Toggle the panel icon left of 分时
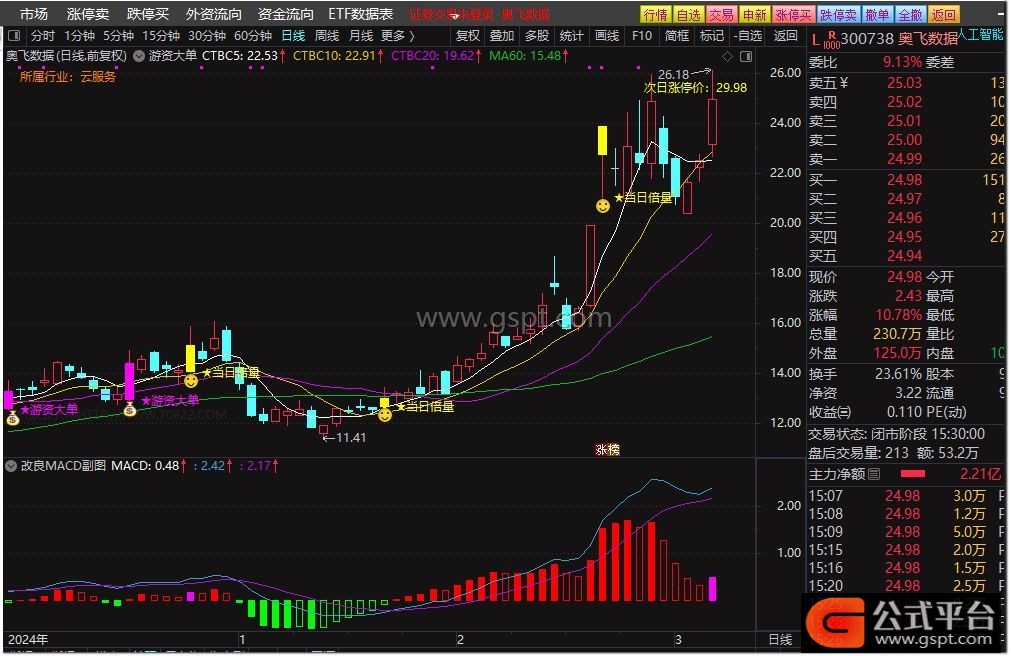This screenshot has height=656, width=1011. pyautogui.click(x=14, y=36)
